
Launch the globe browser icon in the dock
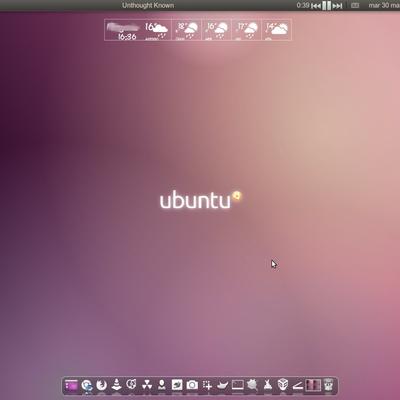click(x=87, y=385)
